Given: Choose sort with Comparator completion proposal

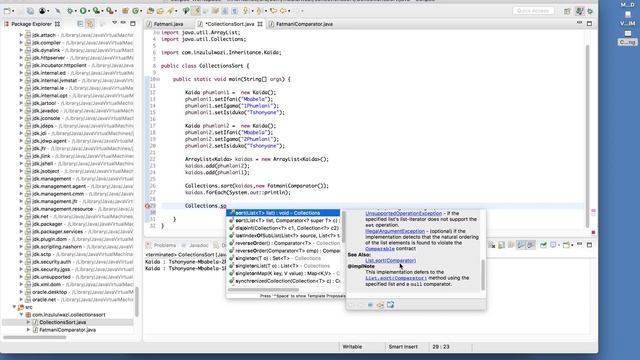Looking at the screenshot, I should click(284, 220).
